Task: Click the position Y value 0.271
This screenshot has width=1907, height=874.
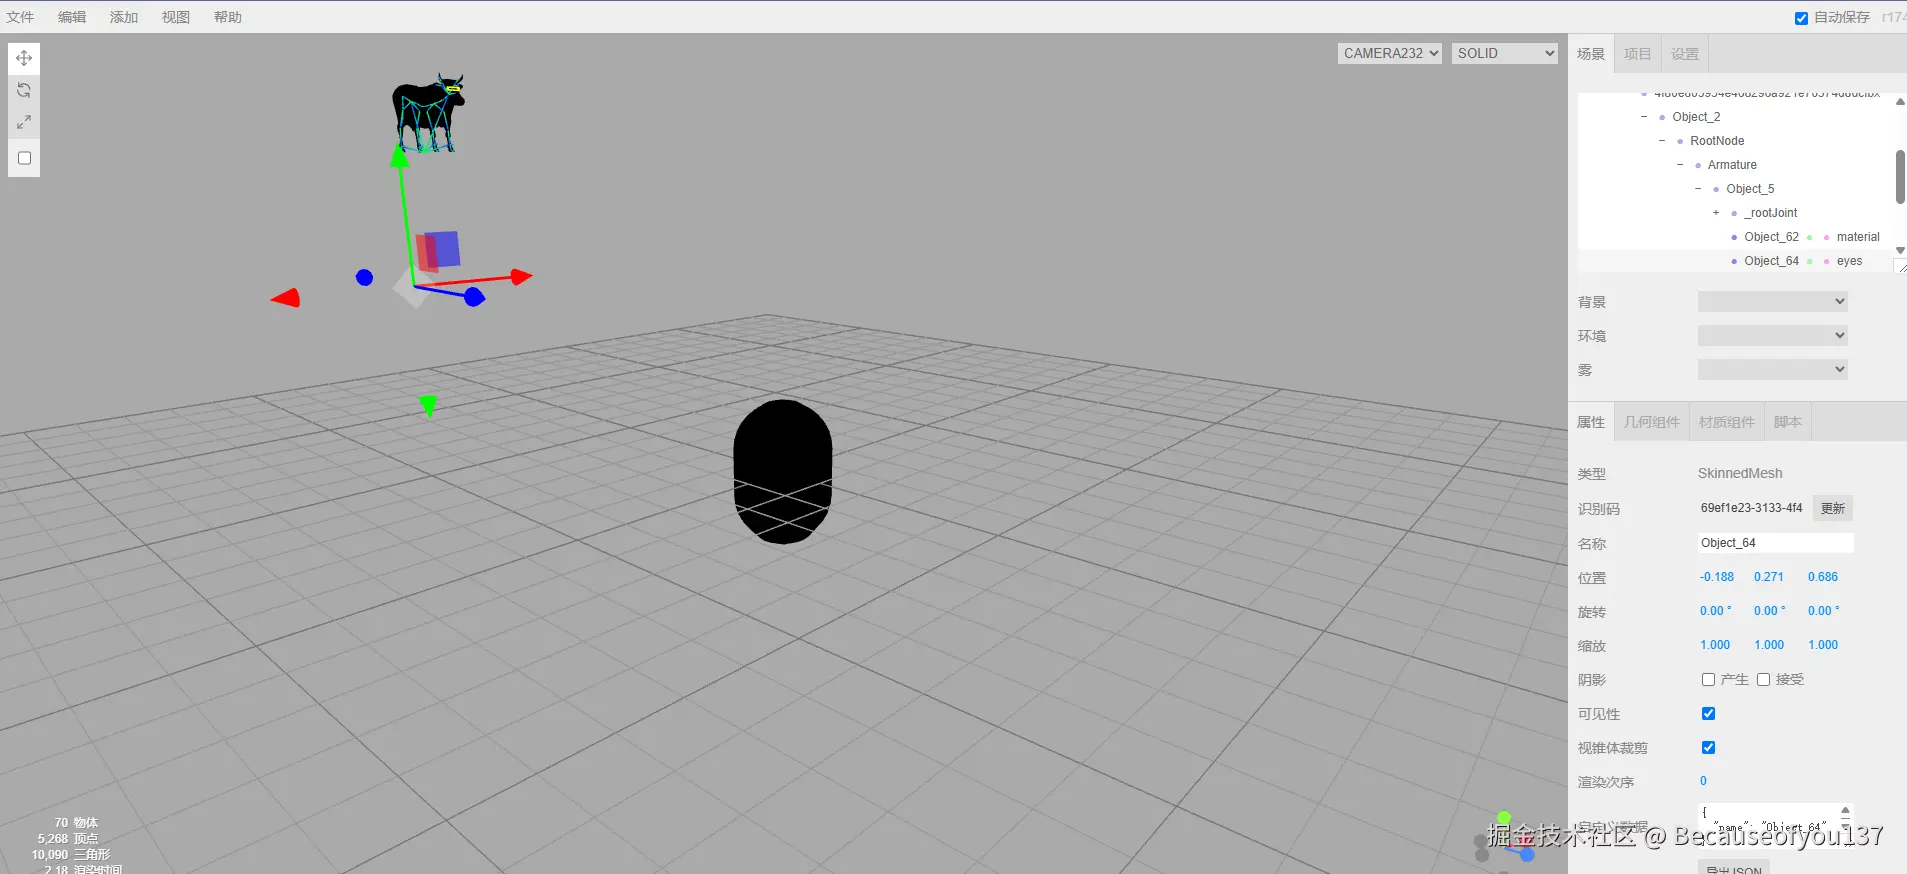Action: 1768,577
